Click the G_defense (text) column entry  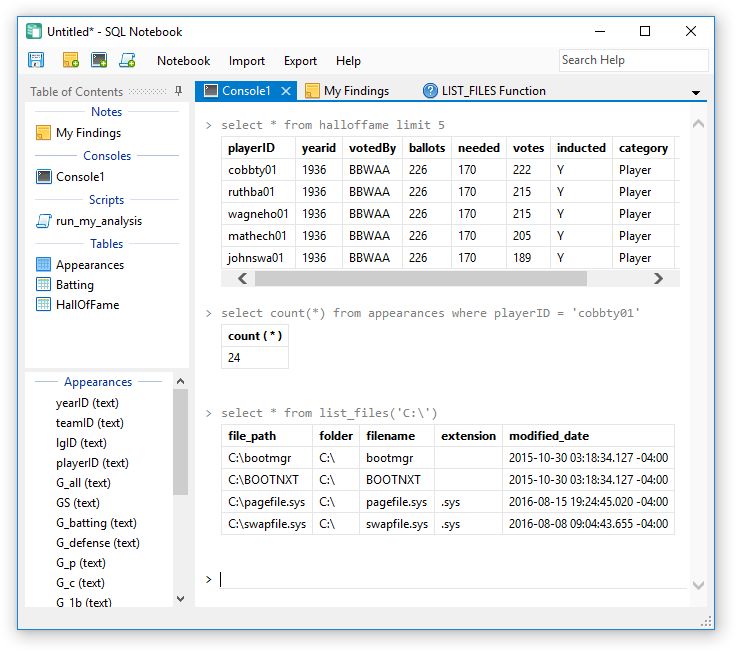(x=98, y=543)
